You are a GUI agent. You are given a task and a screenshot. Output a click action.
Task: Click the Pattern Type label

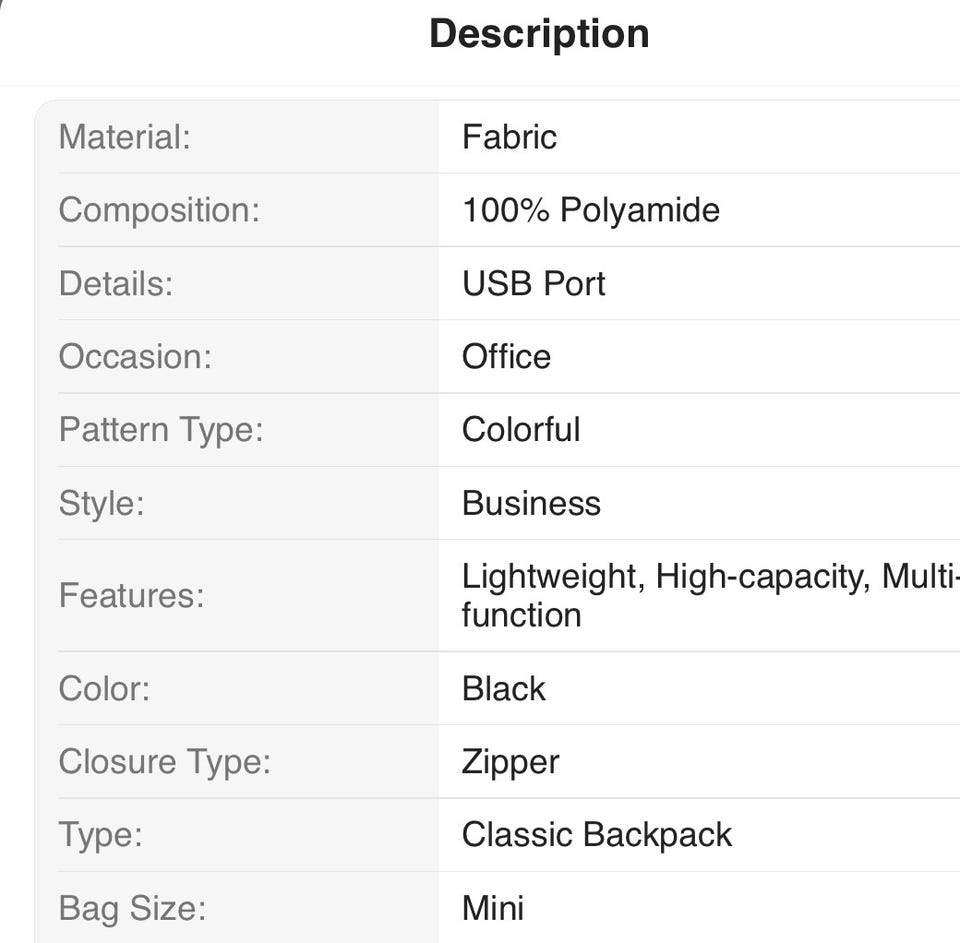click(x=160, y=430)
